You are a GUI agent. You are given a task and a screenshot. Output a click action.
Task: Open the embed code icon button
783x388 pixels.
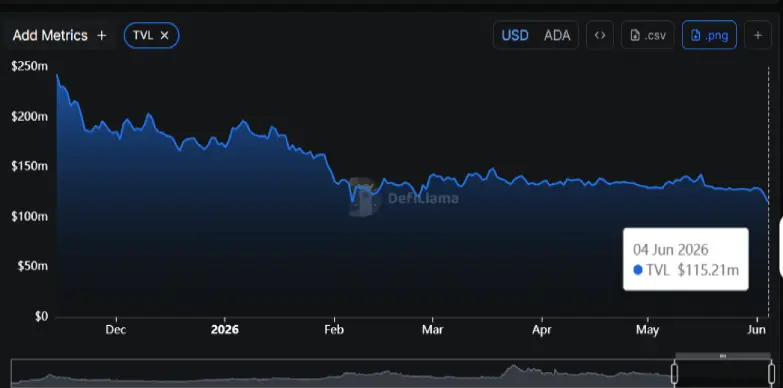[600, 35]
